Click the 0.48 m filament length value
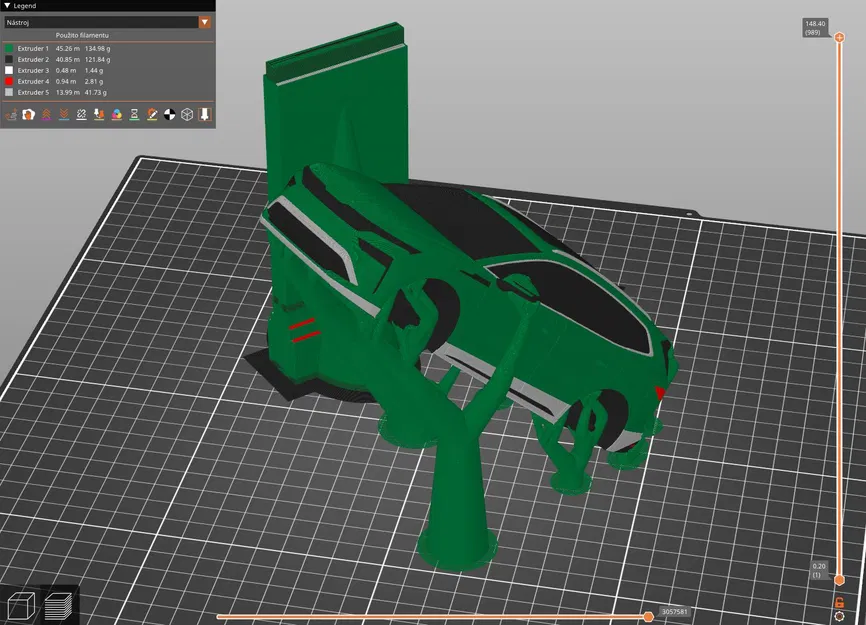 coord(66,71)
